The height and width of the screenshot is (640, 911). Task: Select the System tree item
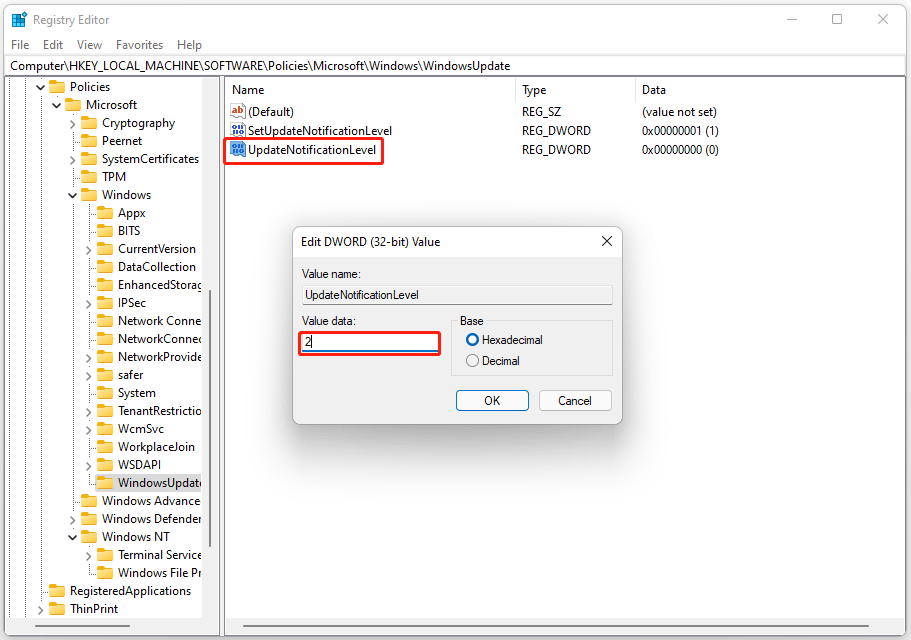pyautogui.click(x=137, y=393)
